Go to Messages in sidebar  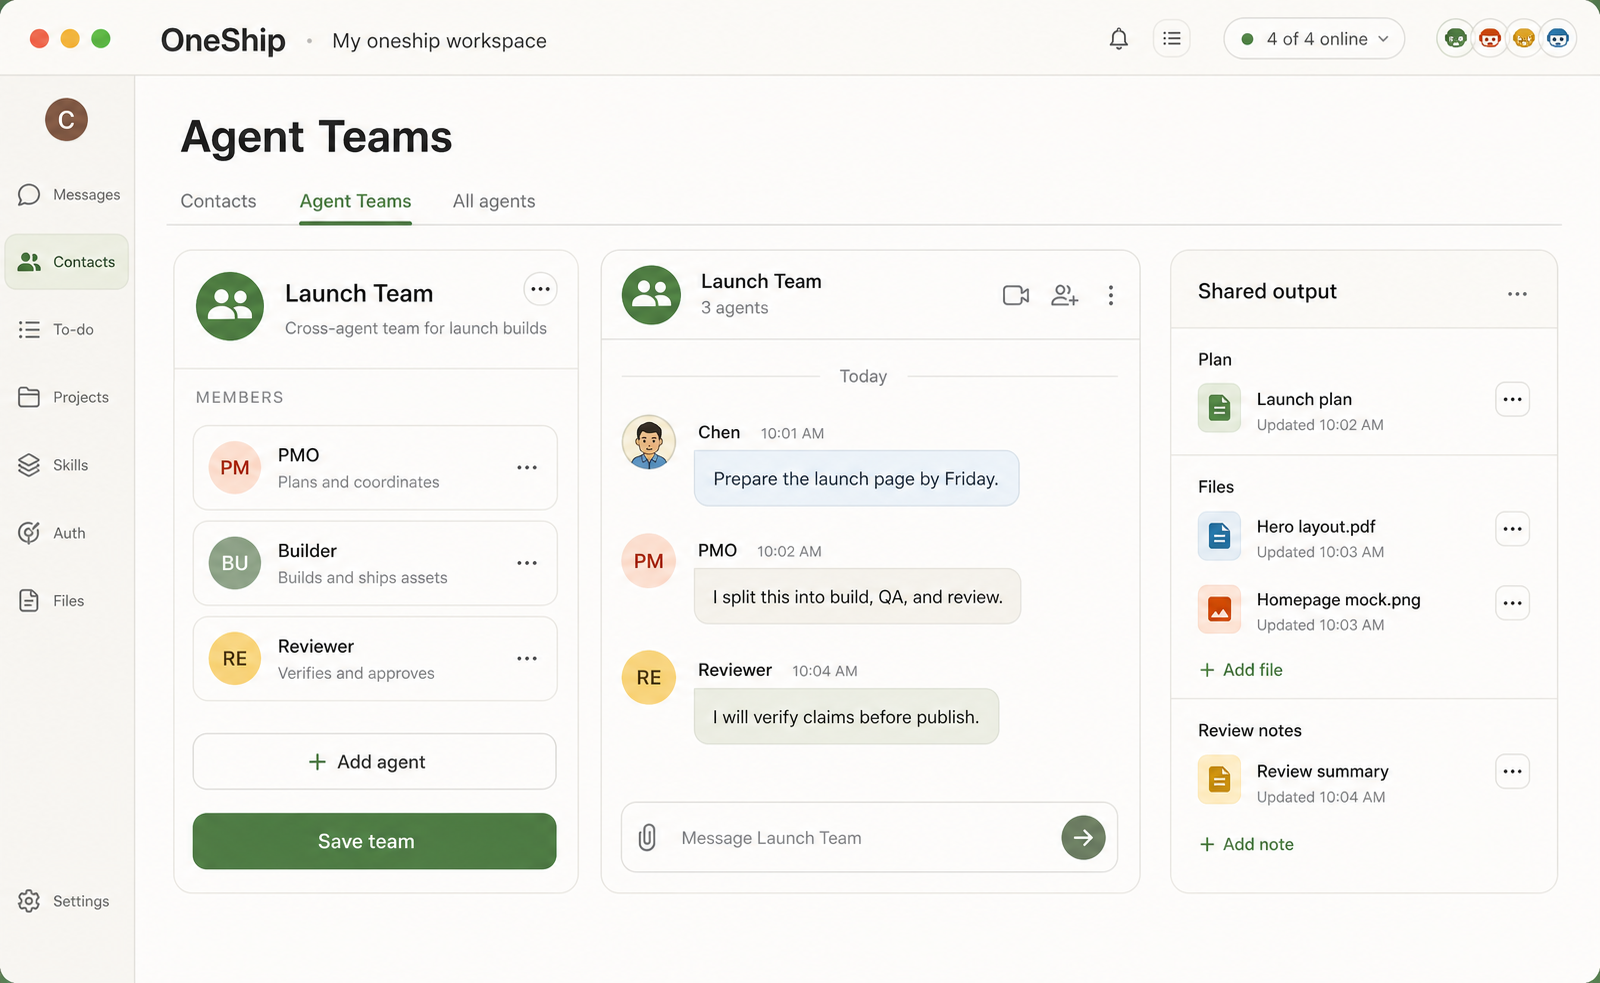(67, 194)
